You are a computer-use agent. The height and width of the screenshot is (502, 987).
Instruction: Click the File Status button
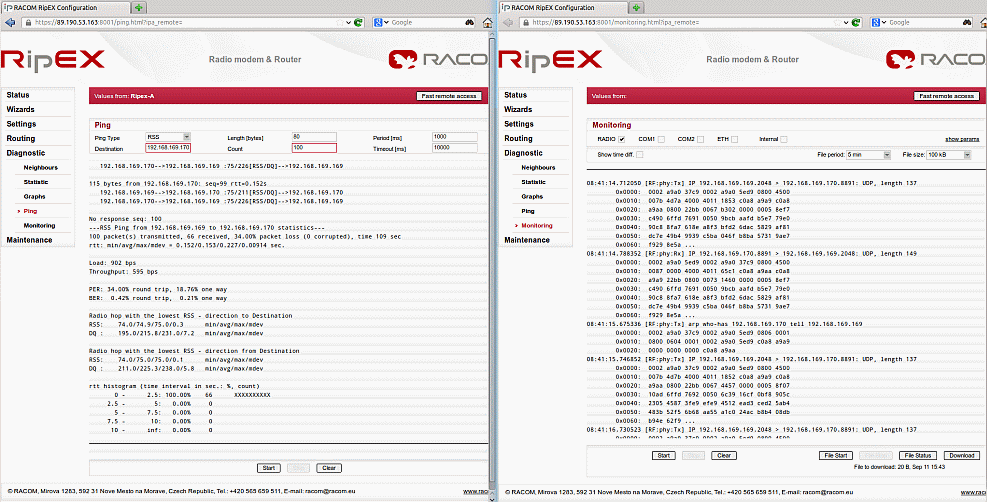918,455
